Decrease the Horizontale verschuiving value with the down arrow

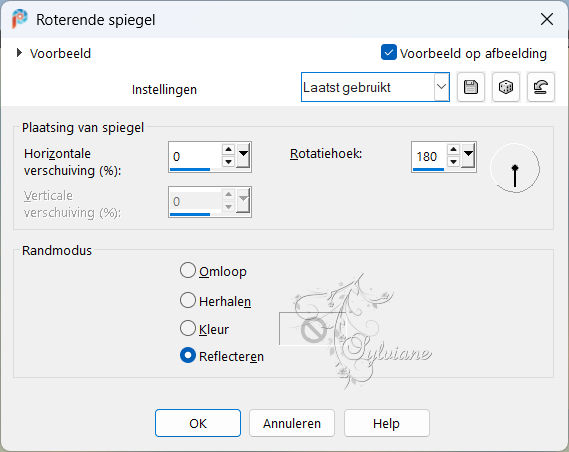228,162
